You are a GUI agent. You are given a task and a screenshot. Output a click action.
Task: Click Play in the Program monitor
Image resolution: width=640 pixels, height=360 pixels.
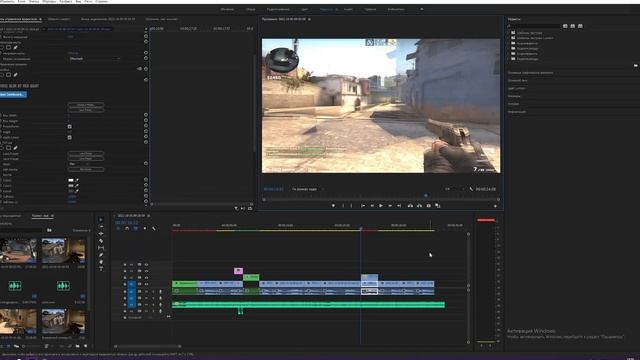381,206
